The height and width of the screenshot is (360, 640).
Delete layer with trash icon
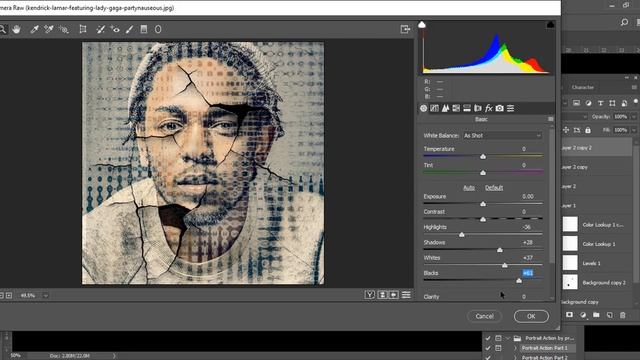[623, 315]
